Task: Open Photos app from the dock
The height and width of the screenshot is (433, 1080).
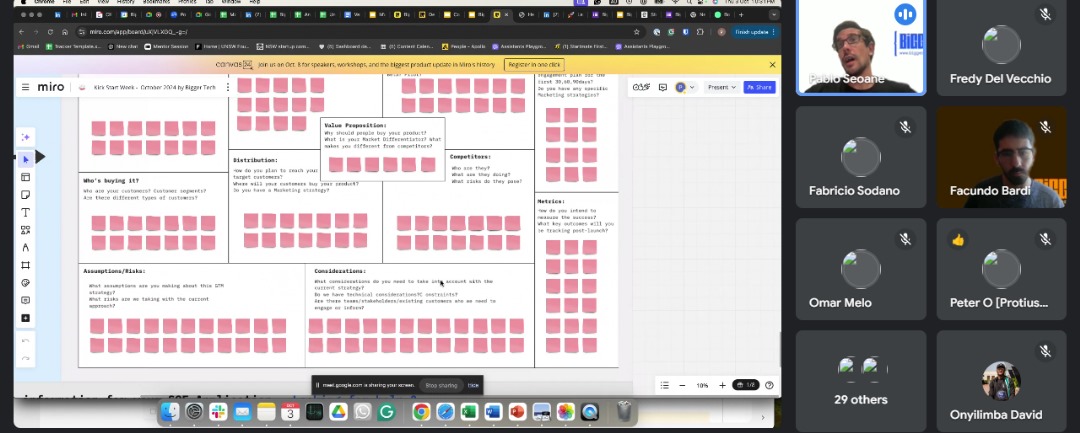Action: 565,412
